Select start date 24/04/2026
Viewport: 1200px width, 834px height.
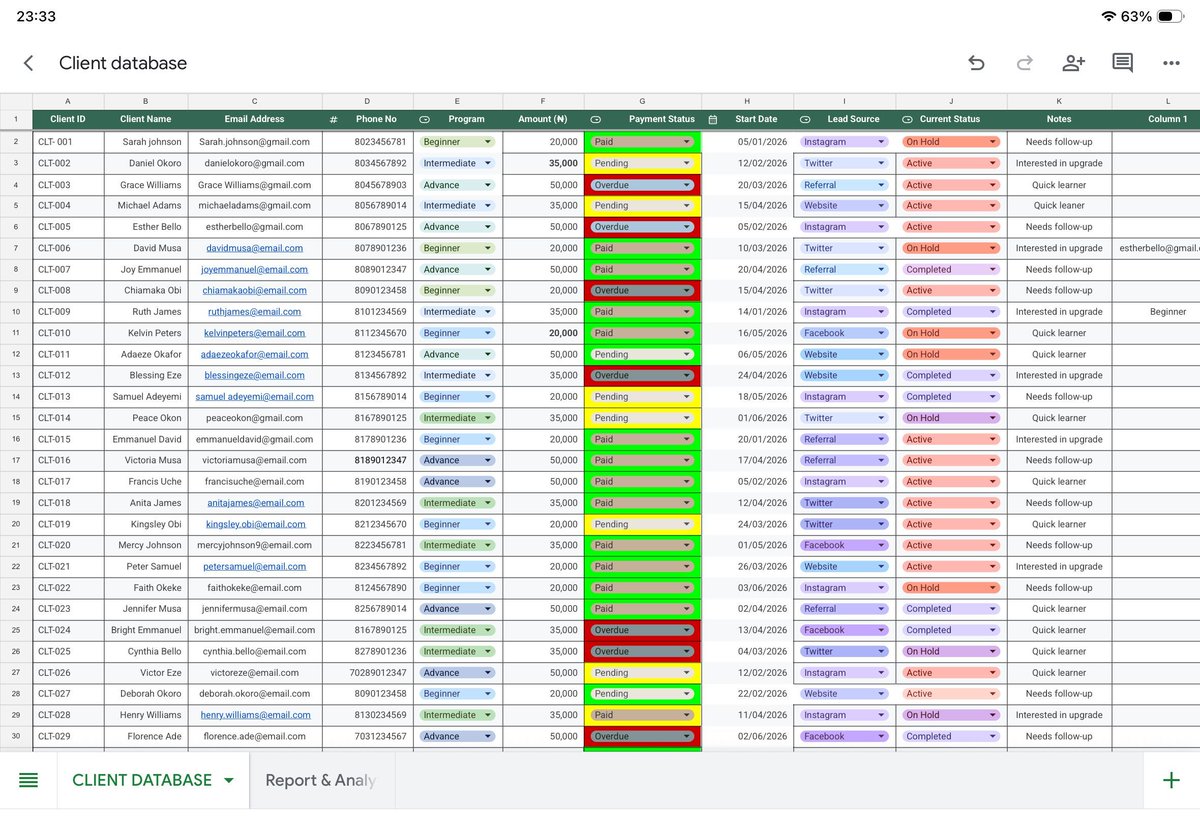pyautogui.click(x=748, y=375)
